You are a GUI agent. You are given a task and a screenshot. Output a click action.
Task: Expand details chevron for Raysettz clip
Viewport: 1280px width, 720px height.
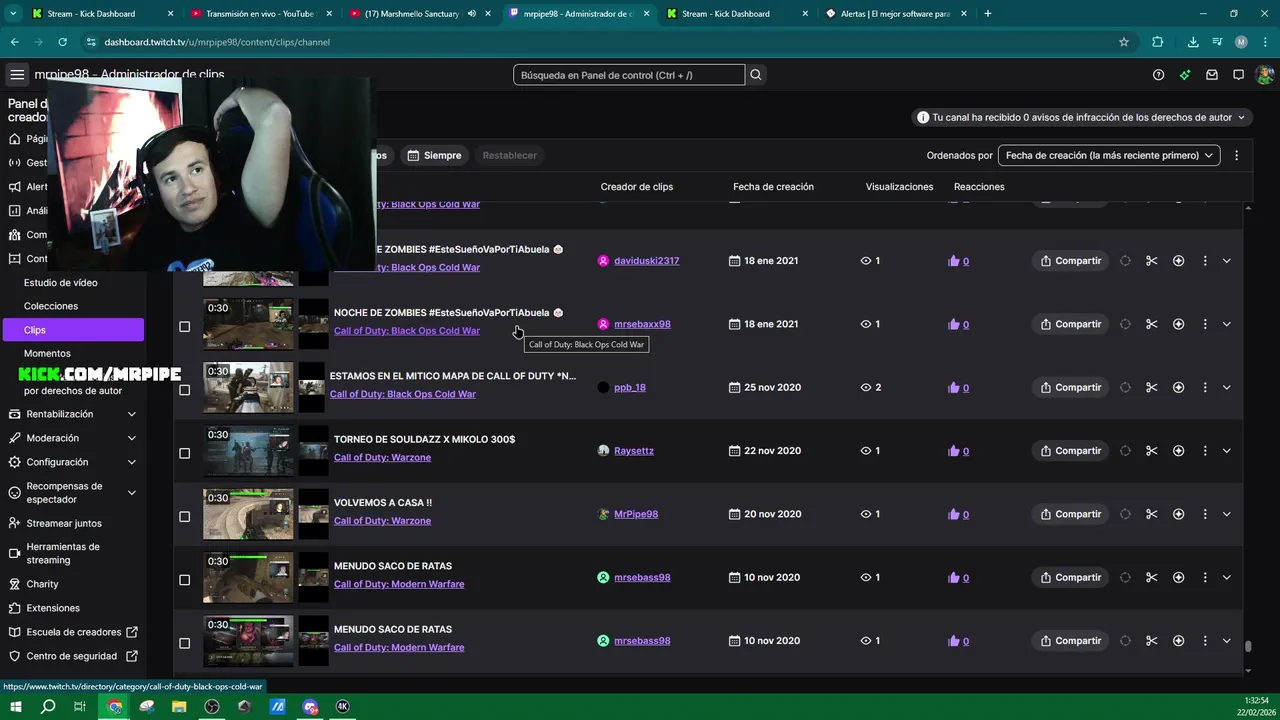click(x=1227, y=451)
